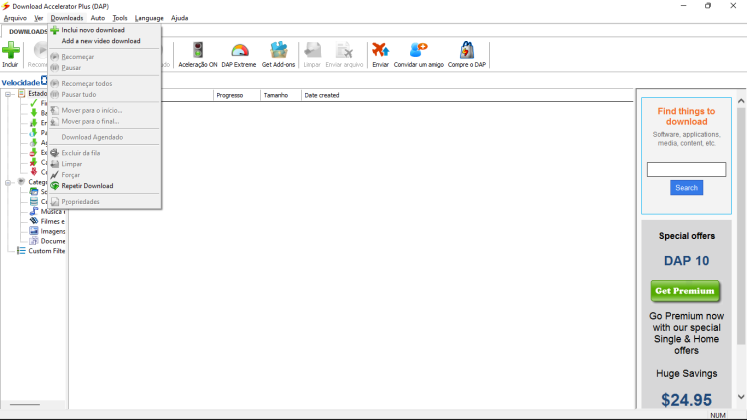Click Convidar um amigo icon

(x=418, y=52)
